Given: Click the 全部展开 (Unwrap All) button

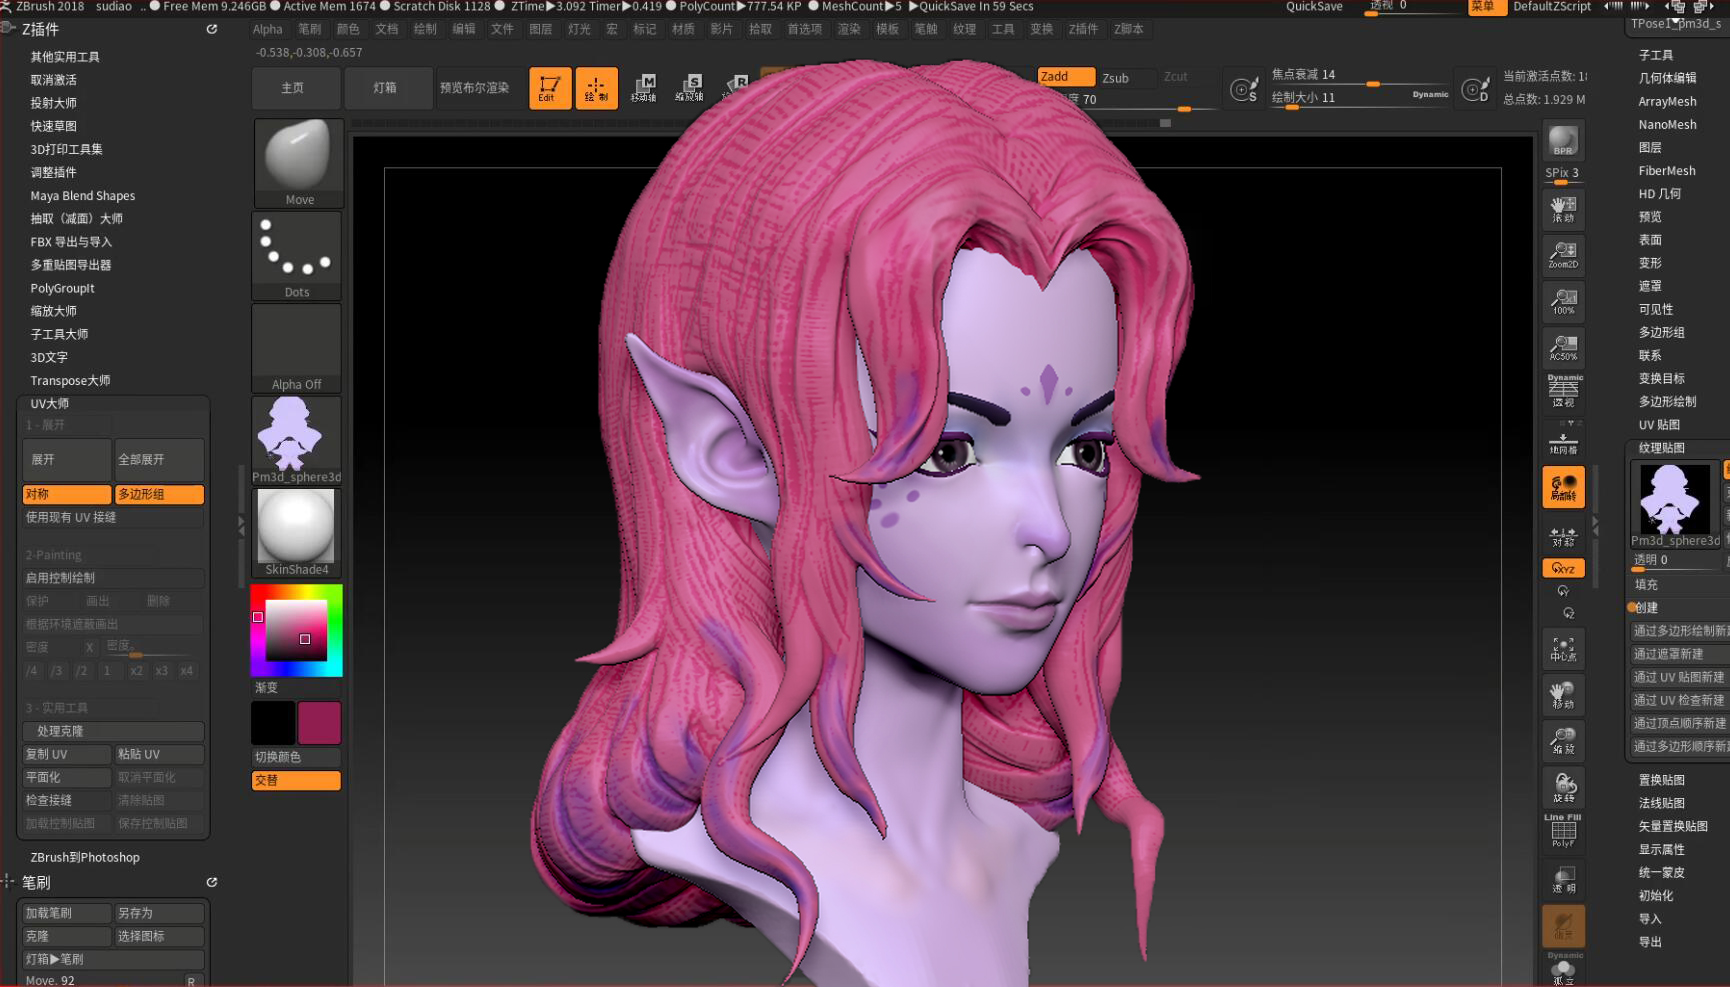Looking at the screenshot, I should [x=159, y=459].
